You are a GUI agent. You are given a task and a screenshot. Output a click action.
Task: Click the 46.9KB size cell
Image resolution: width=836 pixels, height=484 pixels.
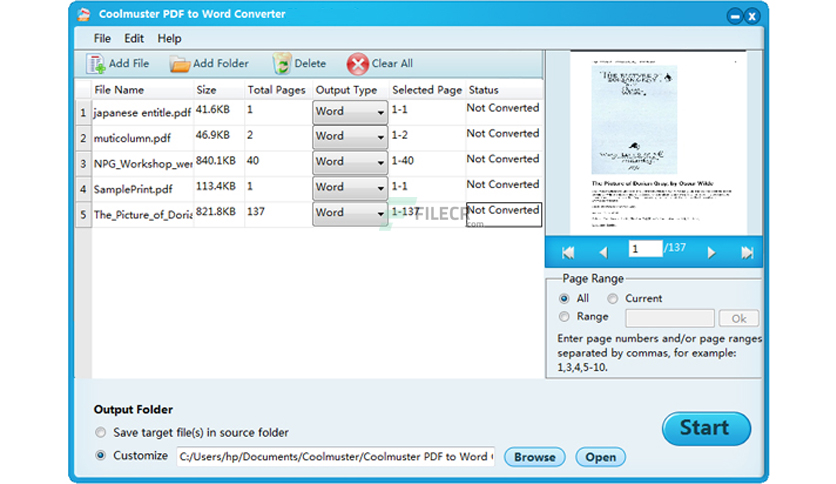point(213,135)
